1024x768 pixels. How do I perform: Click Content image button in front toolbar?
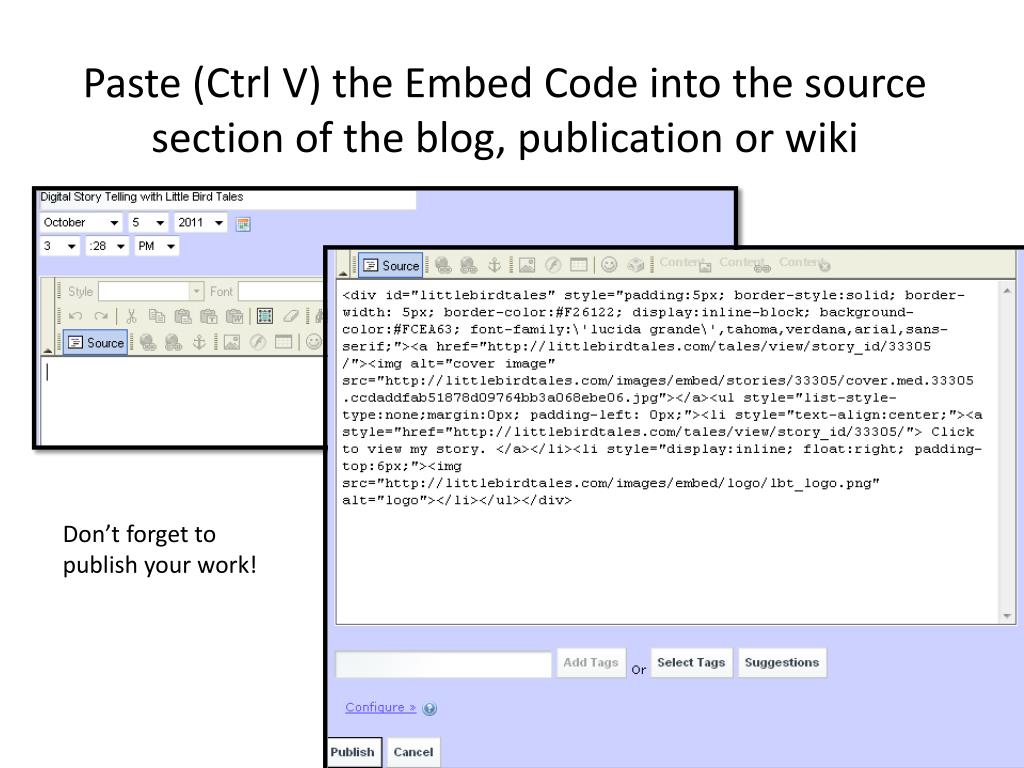pyautogui.click(x=686, y=263)
